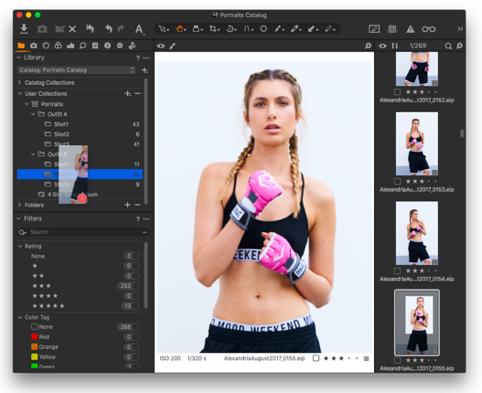Check the selection box under the 0154 thumbnail
482x393 pixels.
[x=397, y=271]
